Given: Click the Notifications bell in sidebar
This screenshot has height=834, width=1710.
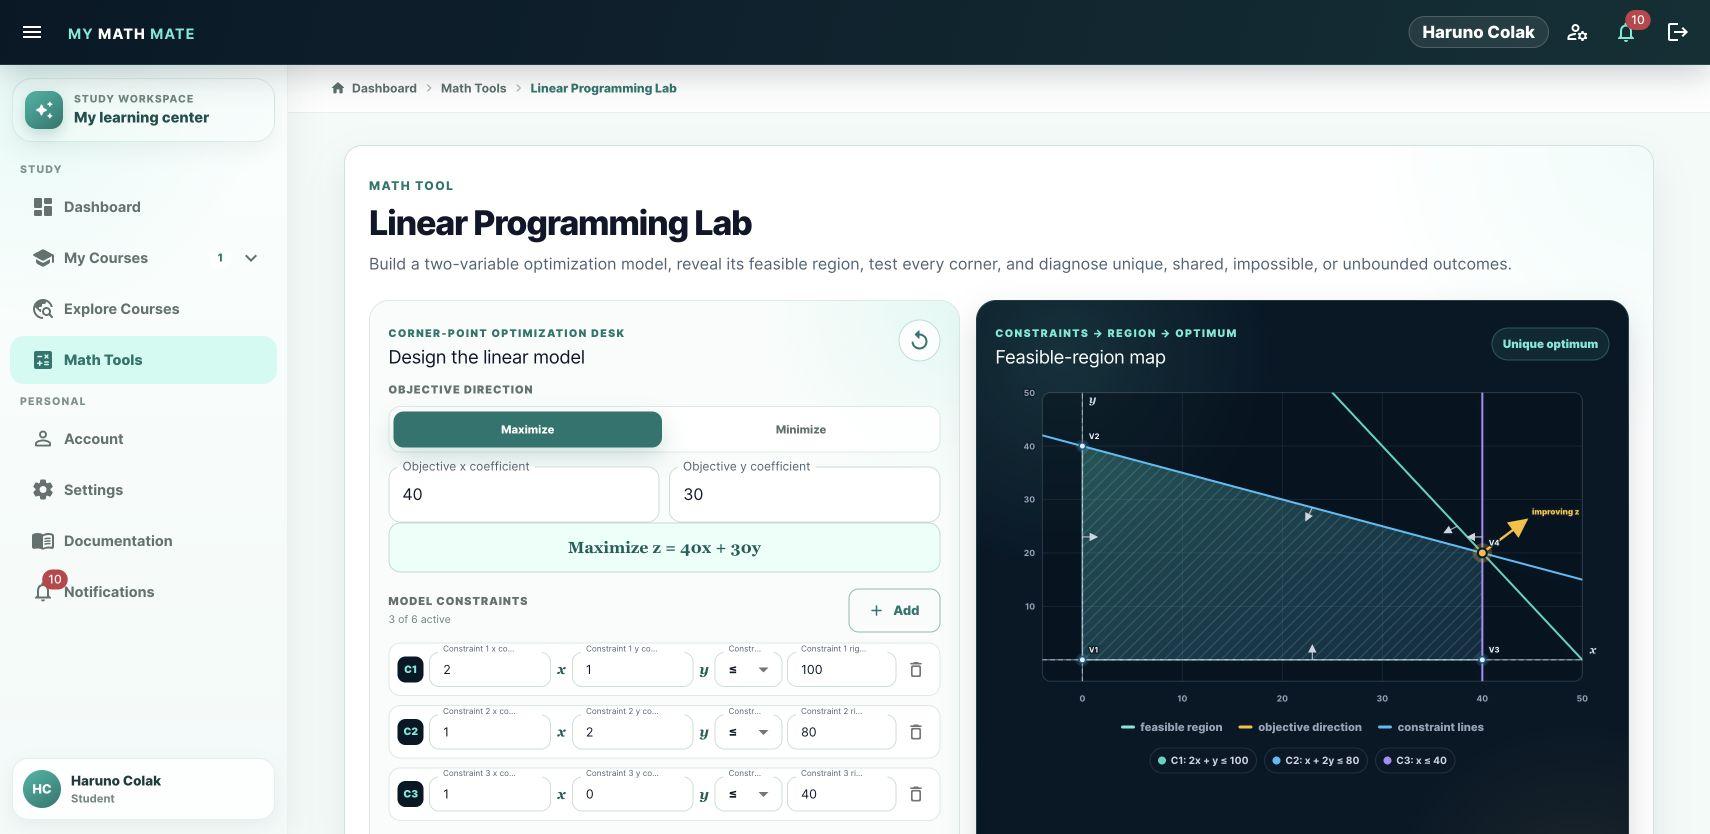Looking at the screenshot, I should click(43, 592).
